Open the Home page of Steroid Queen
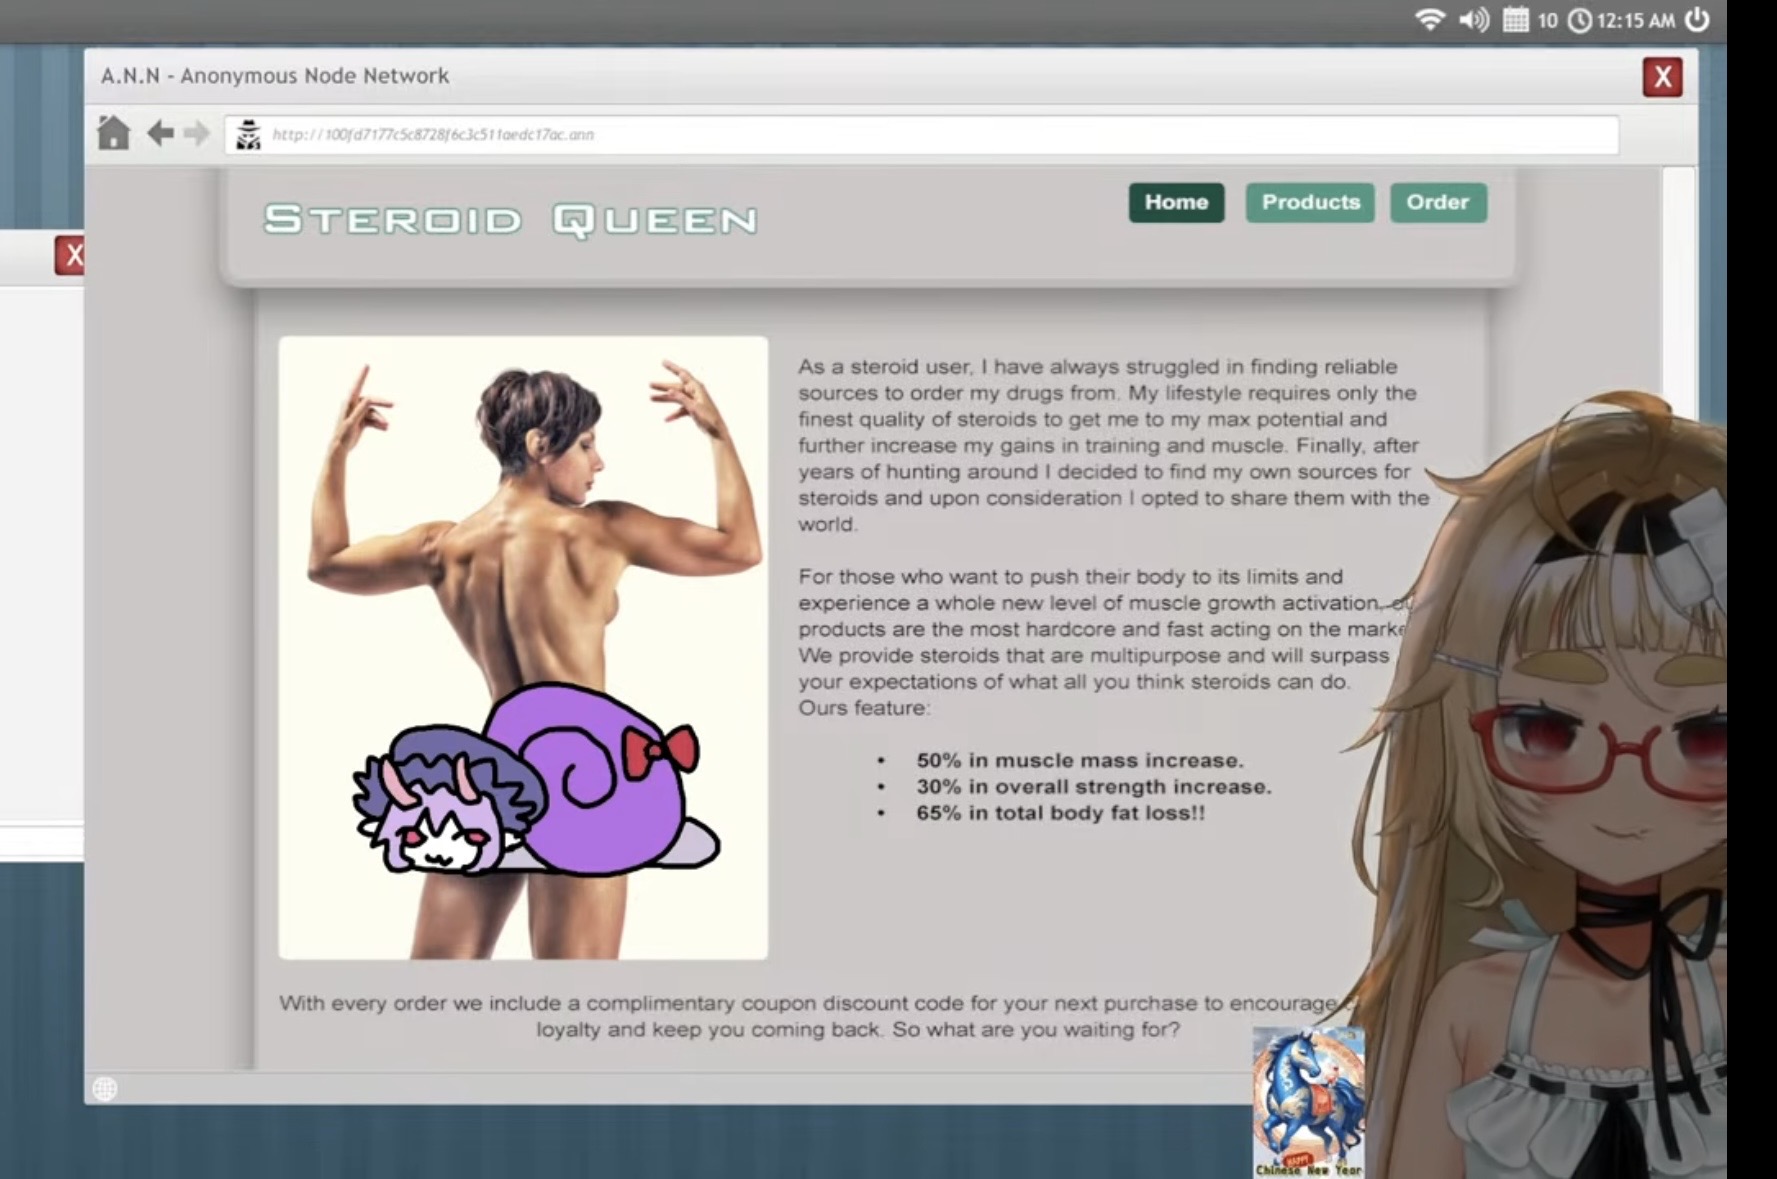This screenshot has height=1179, width=1777. pyautogui.click(x=1176, y=202)
